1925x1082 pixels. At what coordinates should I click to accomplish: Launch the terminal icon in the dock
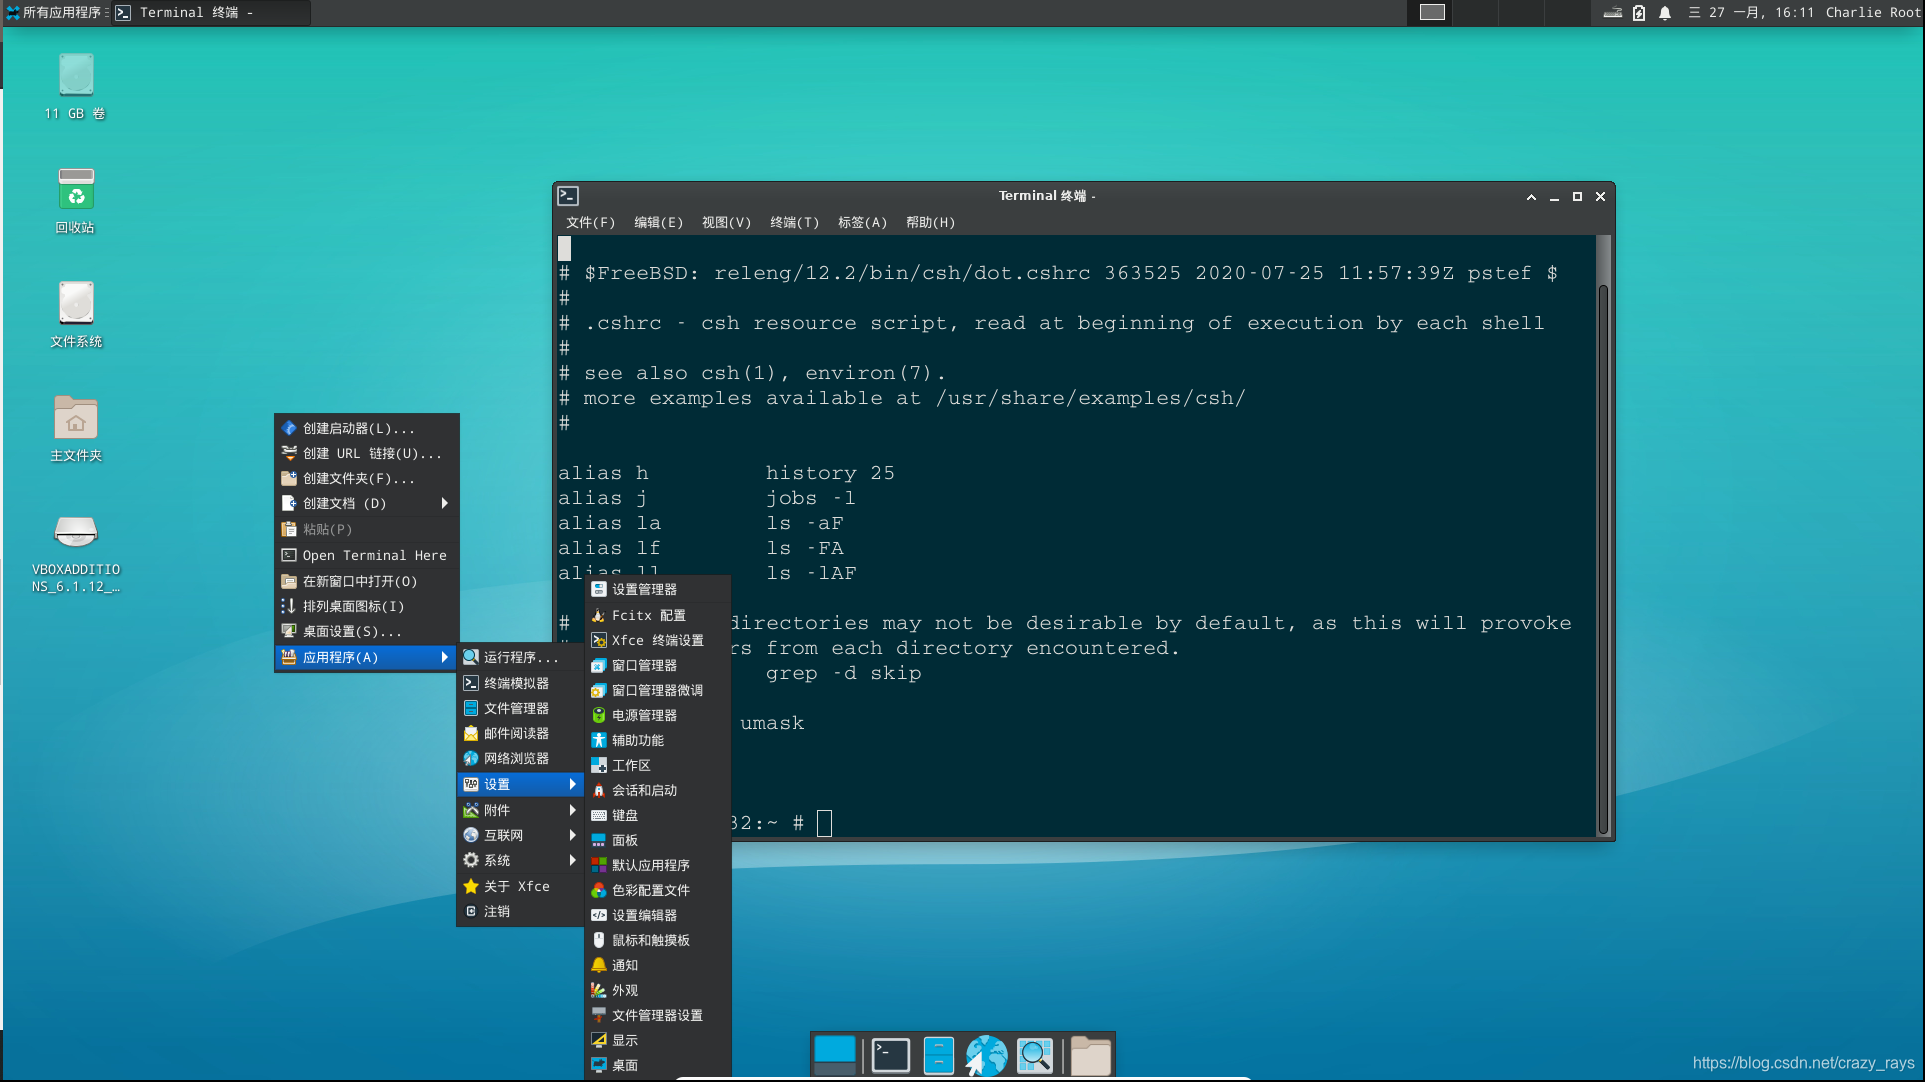(x=890, y=1055)
